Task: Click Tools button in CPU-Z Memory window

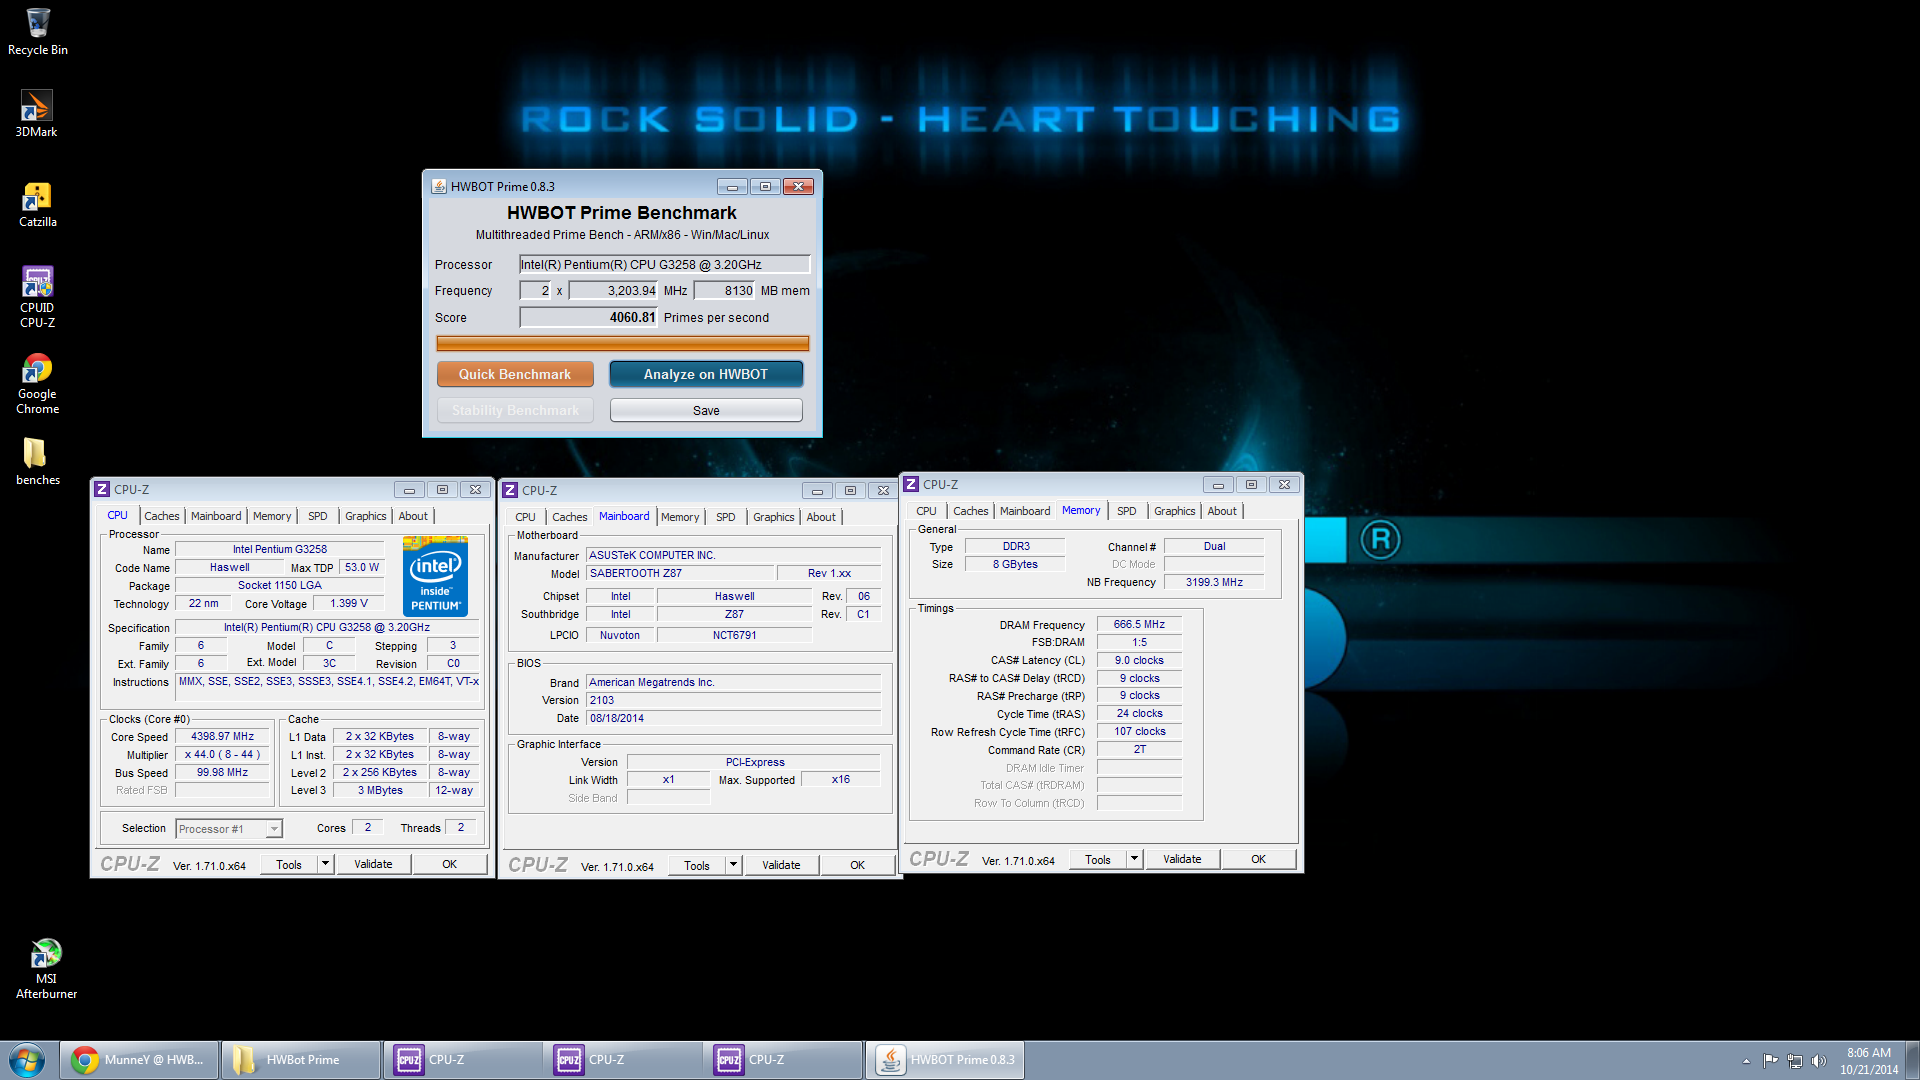Action: tap(1098, 859)
